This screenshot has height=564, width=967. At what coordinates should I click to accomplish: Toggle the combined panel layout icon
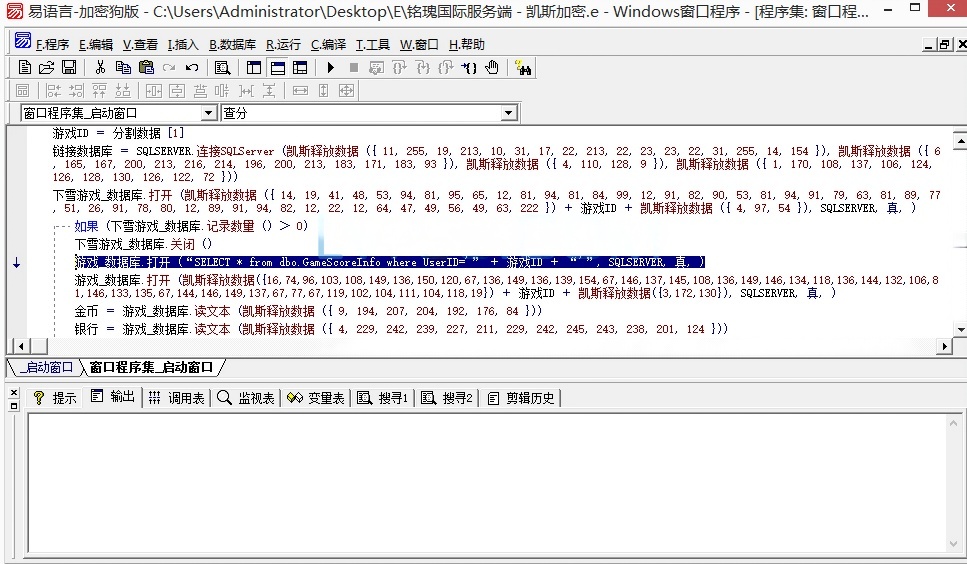tap(300, 68)
